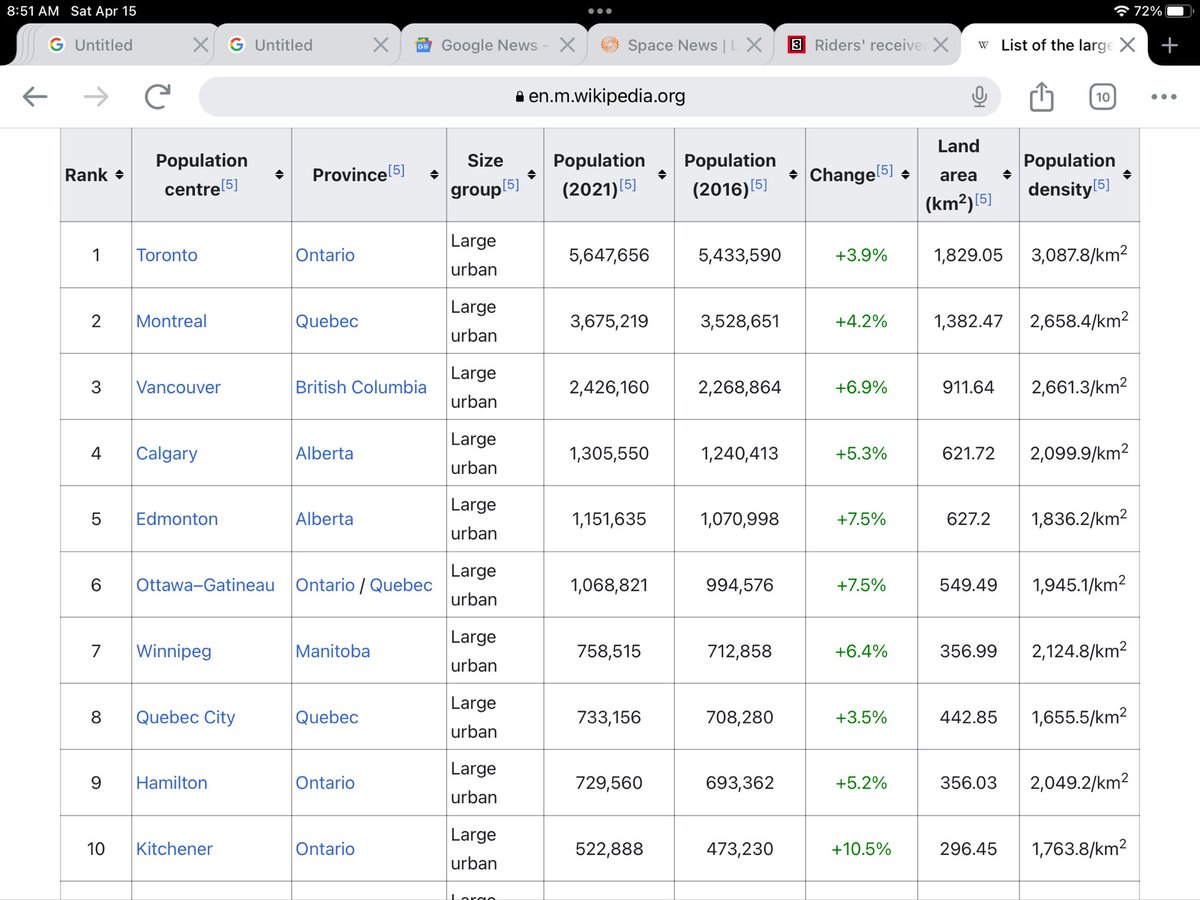1200x900 pixels.
Task: Open the Vancouver link
Action: click(x=178, y=387)
